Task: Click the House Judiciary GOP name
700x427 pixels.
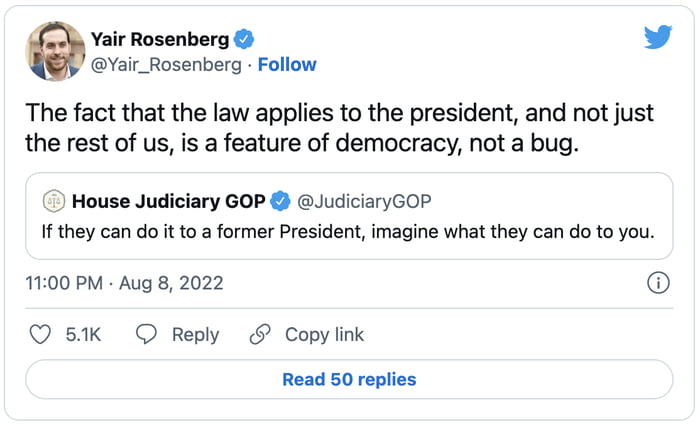Action: coord(169,202)
